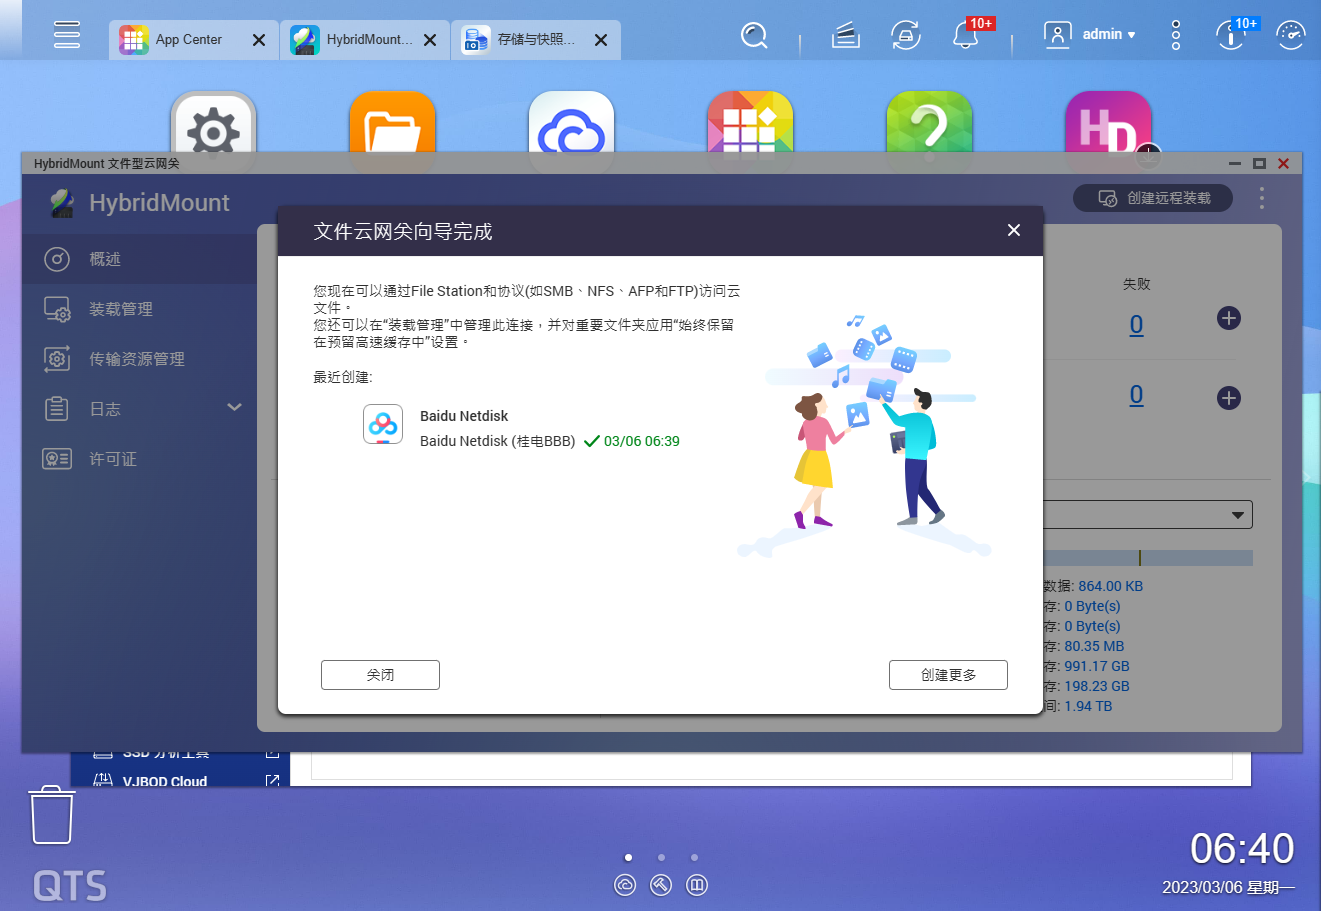The image size is (1321, 911).
Task: Open VJBOD Cloud external link icon
Action: (272, 780)
